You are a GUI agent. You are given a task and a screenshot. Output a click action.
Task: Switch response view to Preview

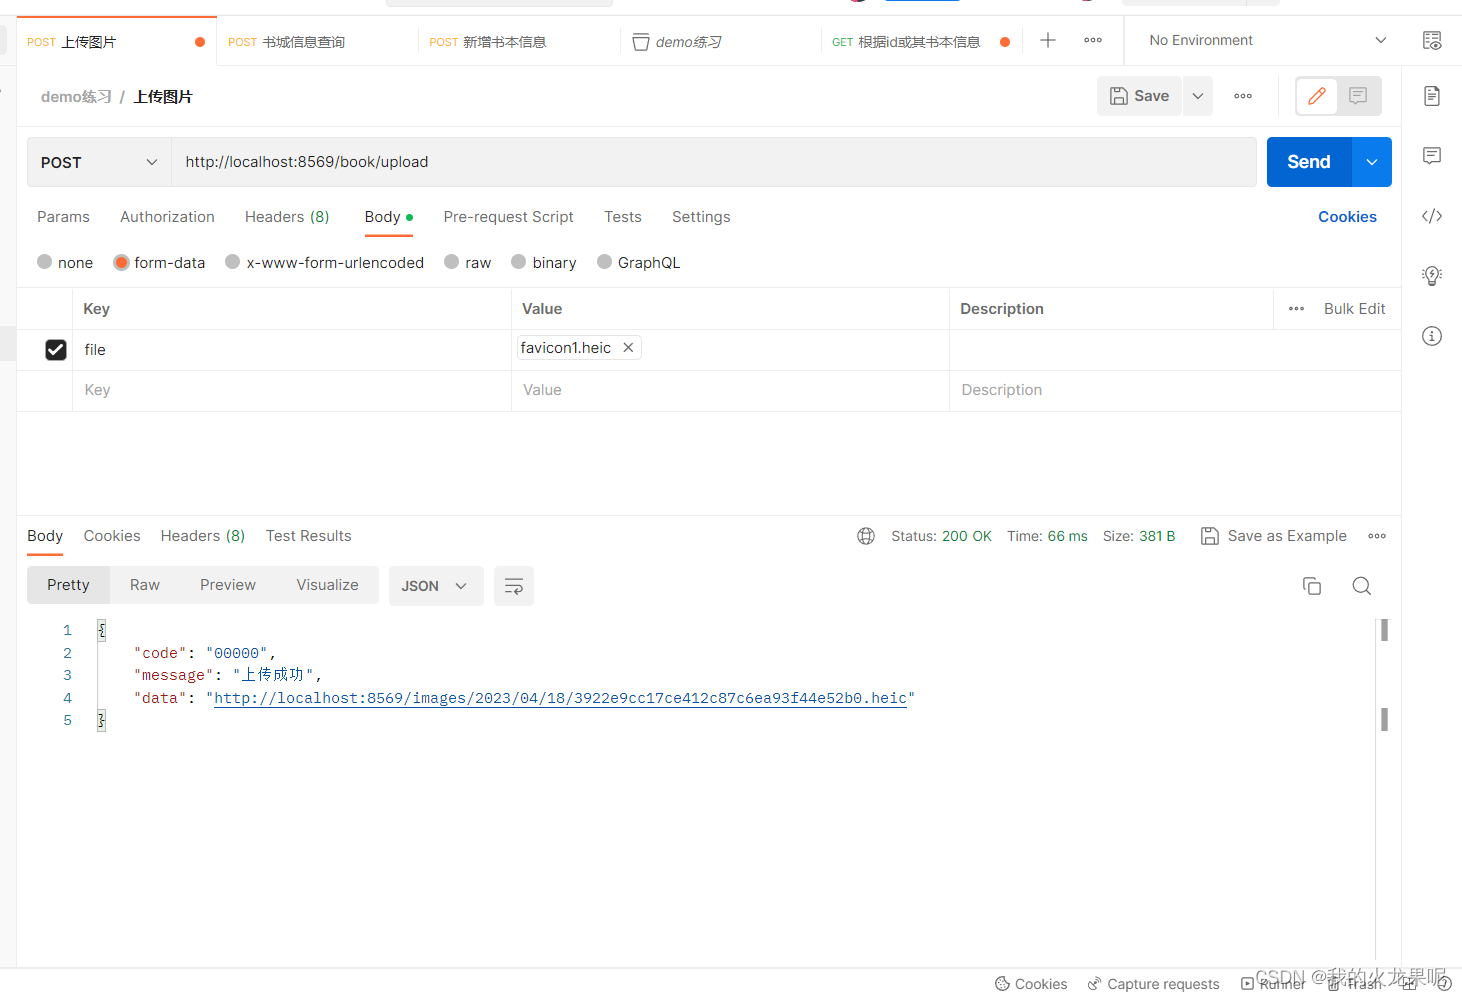click(228, 585)
